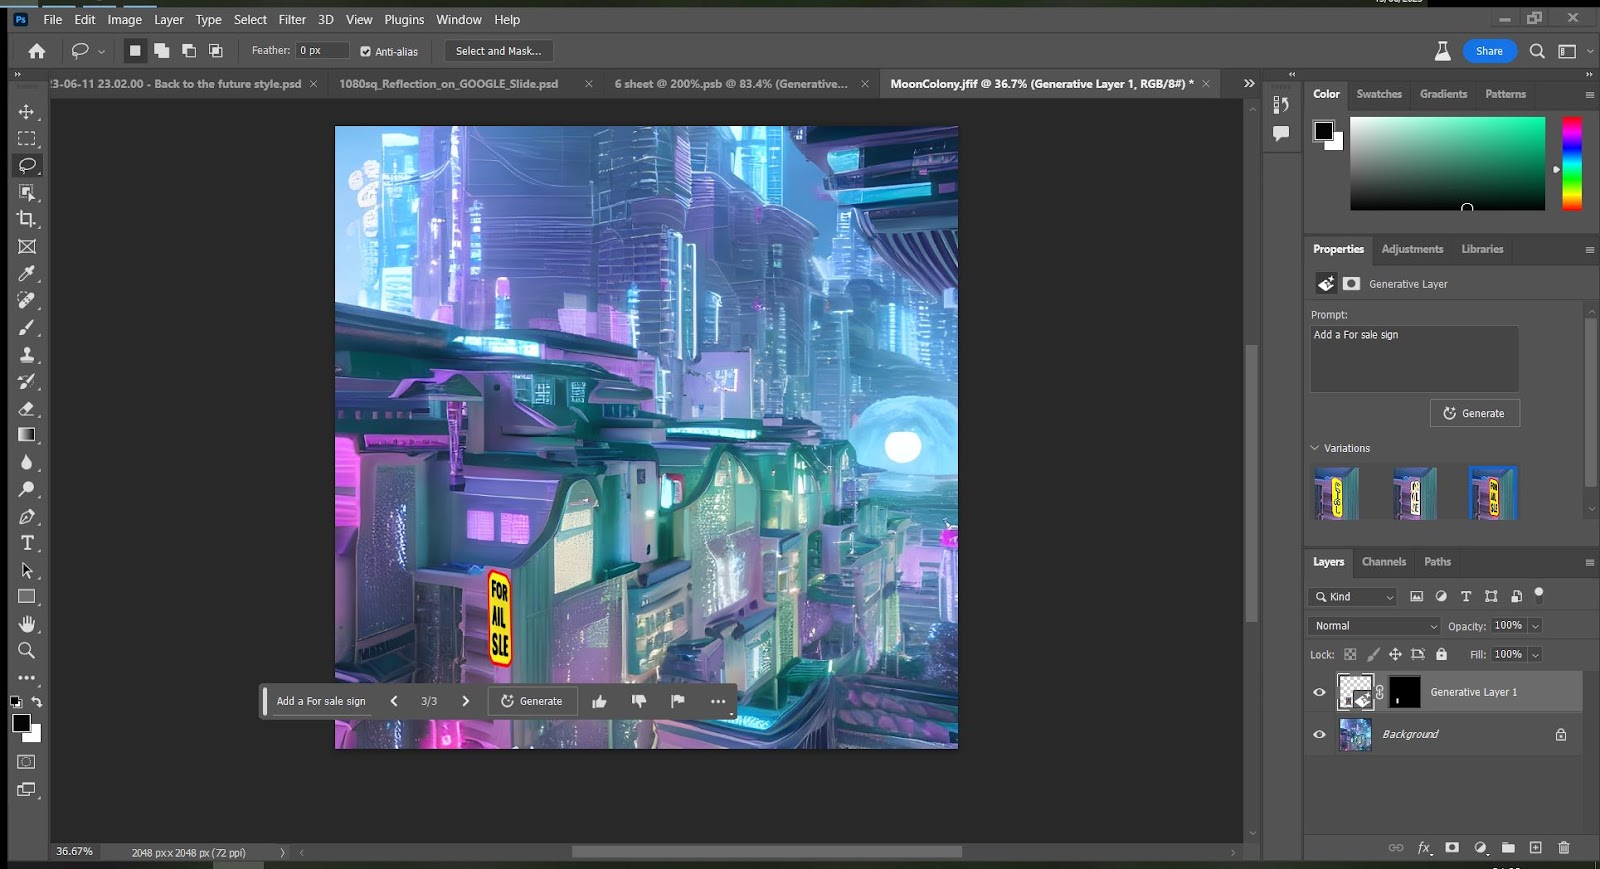Open the layer Kind filter dropdown
Image resolution: width=1600 pixels, height=869 pixels.
[x=1352, y=597]
